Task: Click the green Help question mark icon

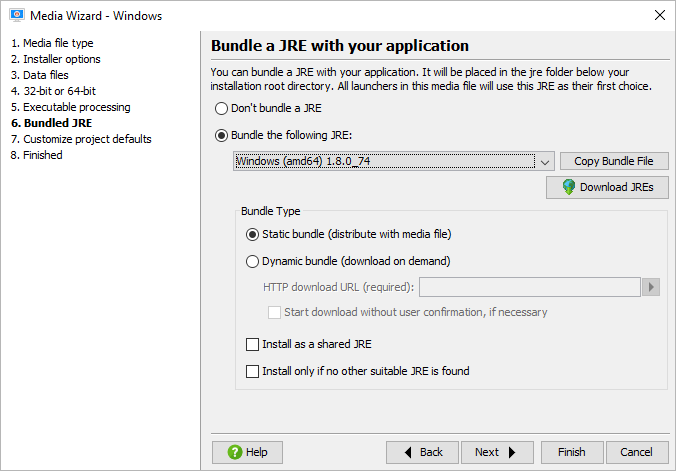Action: click(235, 452)
